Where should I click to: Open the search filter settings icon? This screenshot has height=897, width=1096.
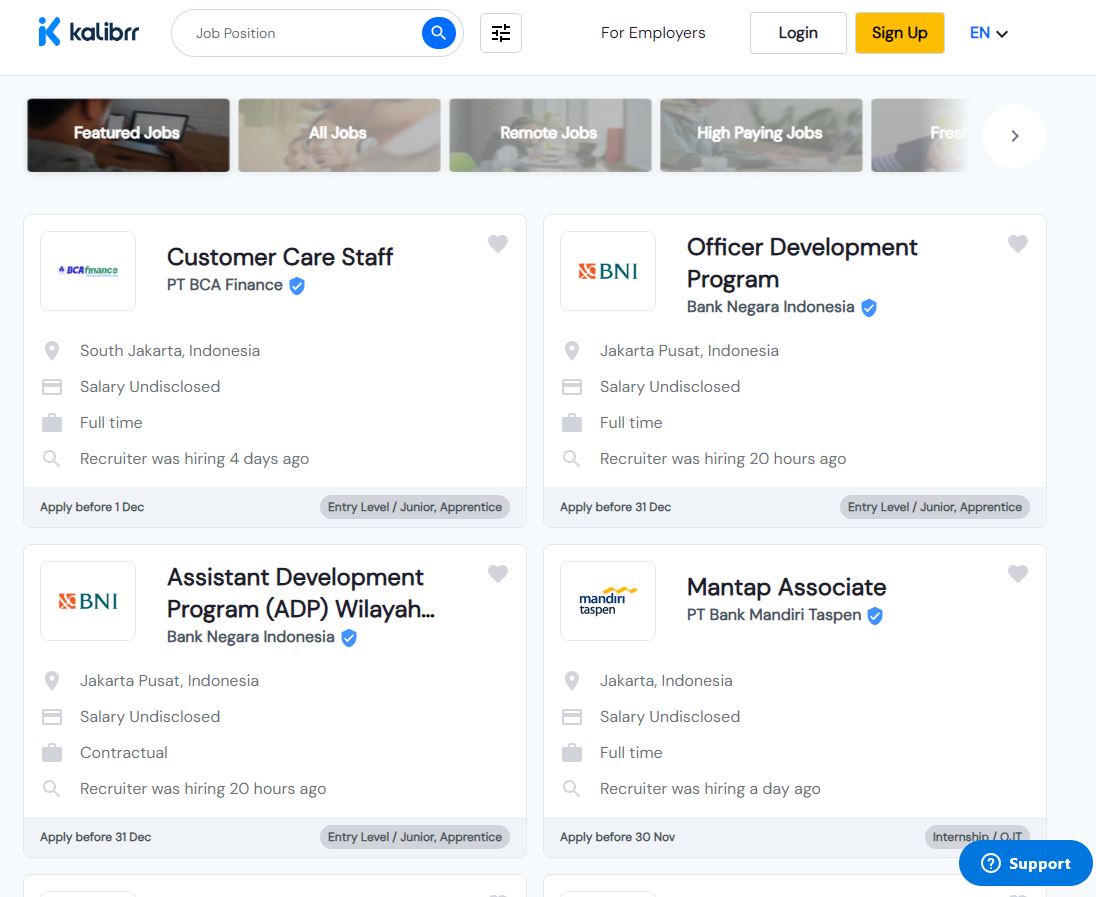tap(500, 33)
